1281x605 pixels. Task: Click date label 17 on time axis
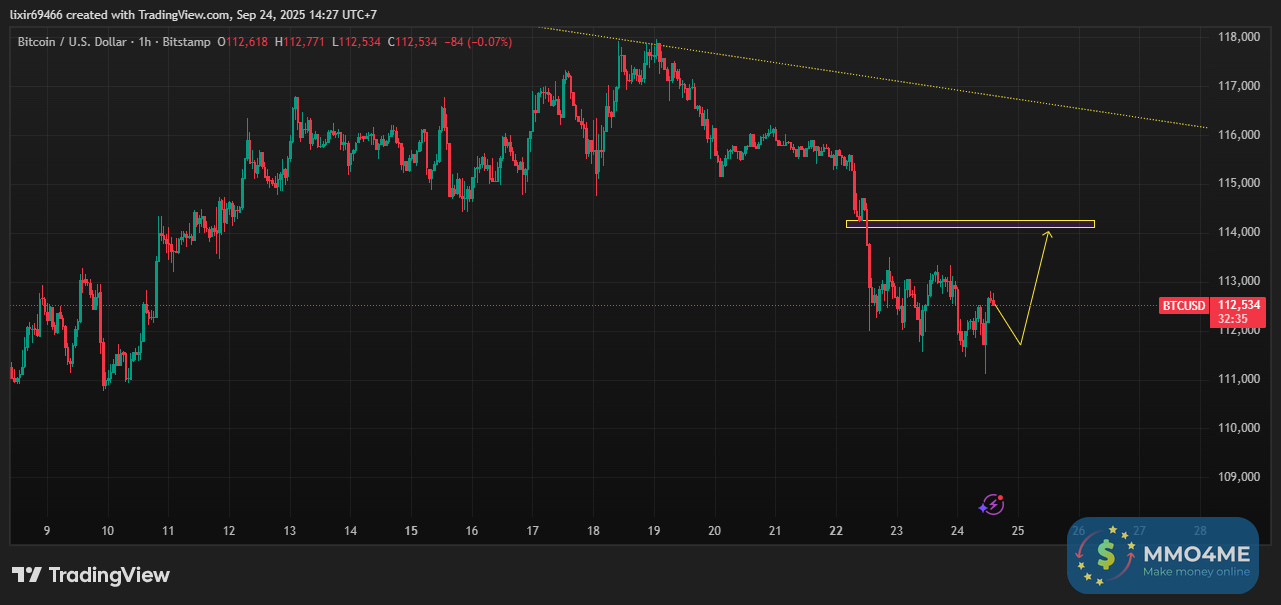[532, 531]
